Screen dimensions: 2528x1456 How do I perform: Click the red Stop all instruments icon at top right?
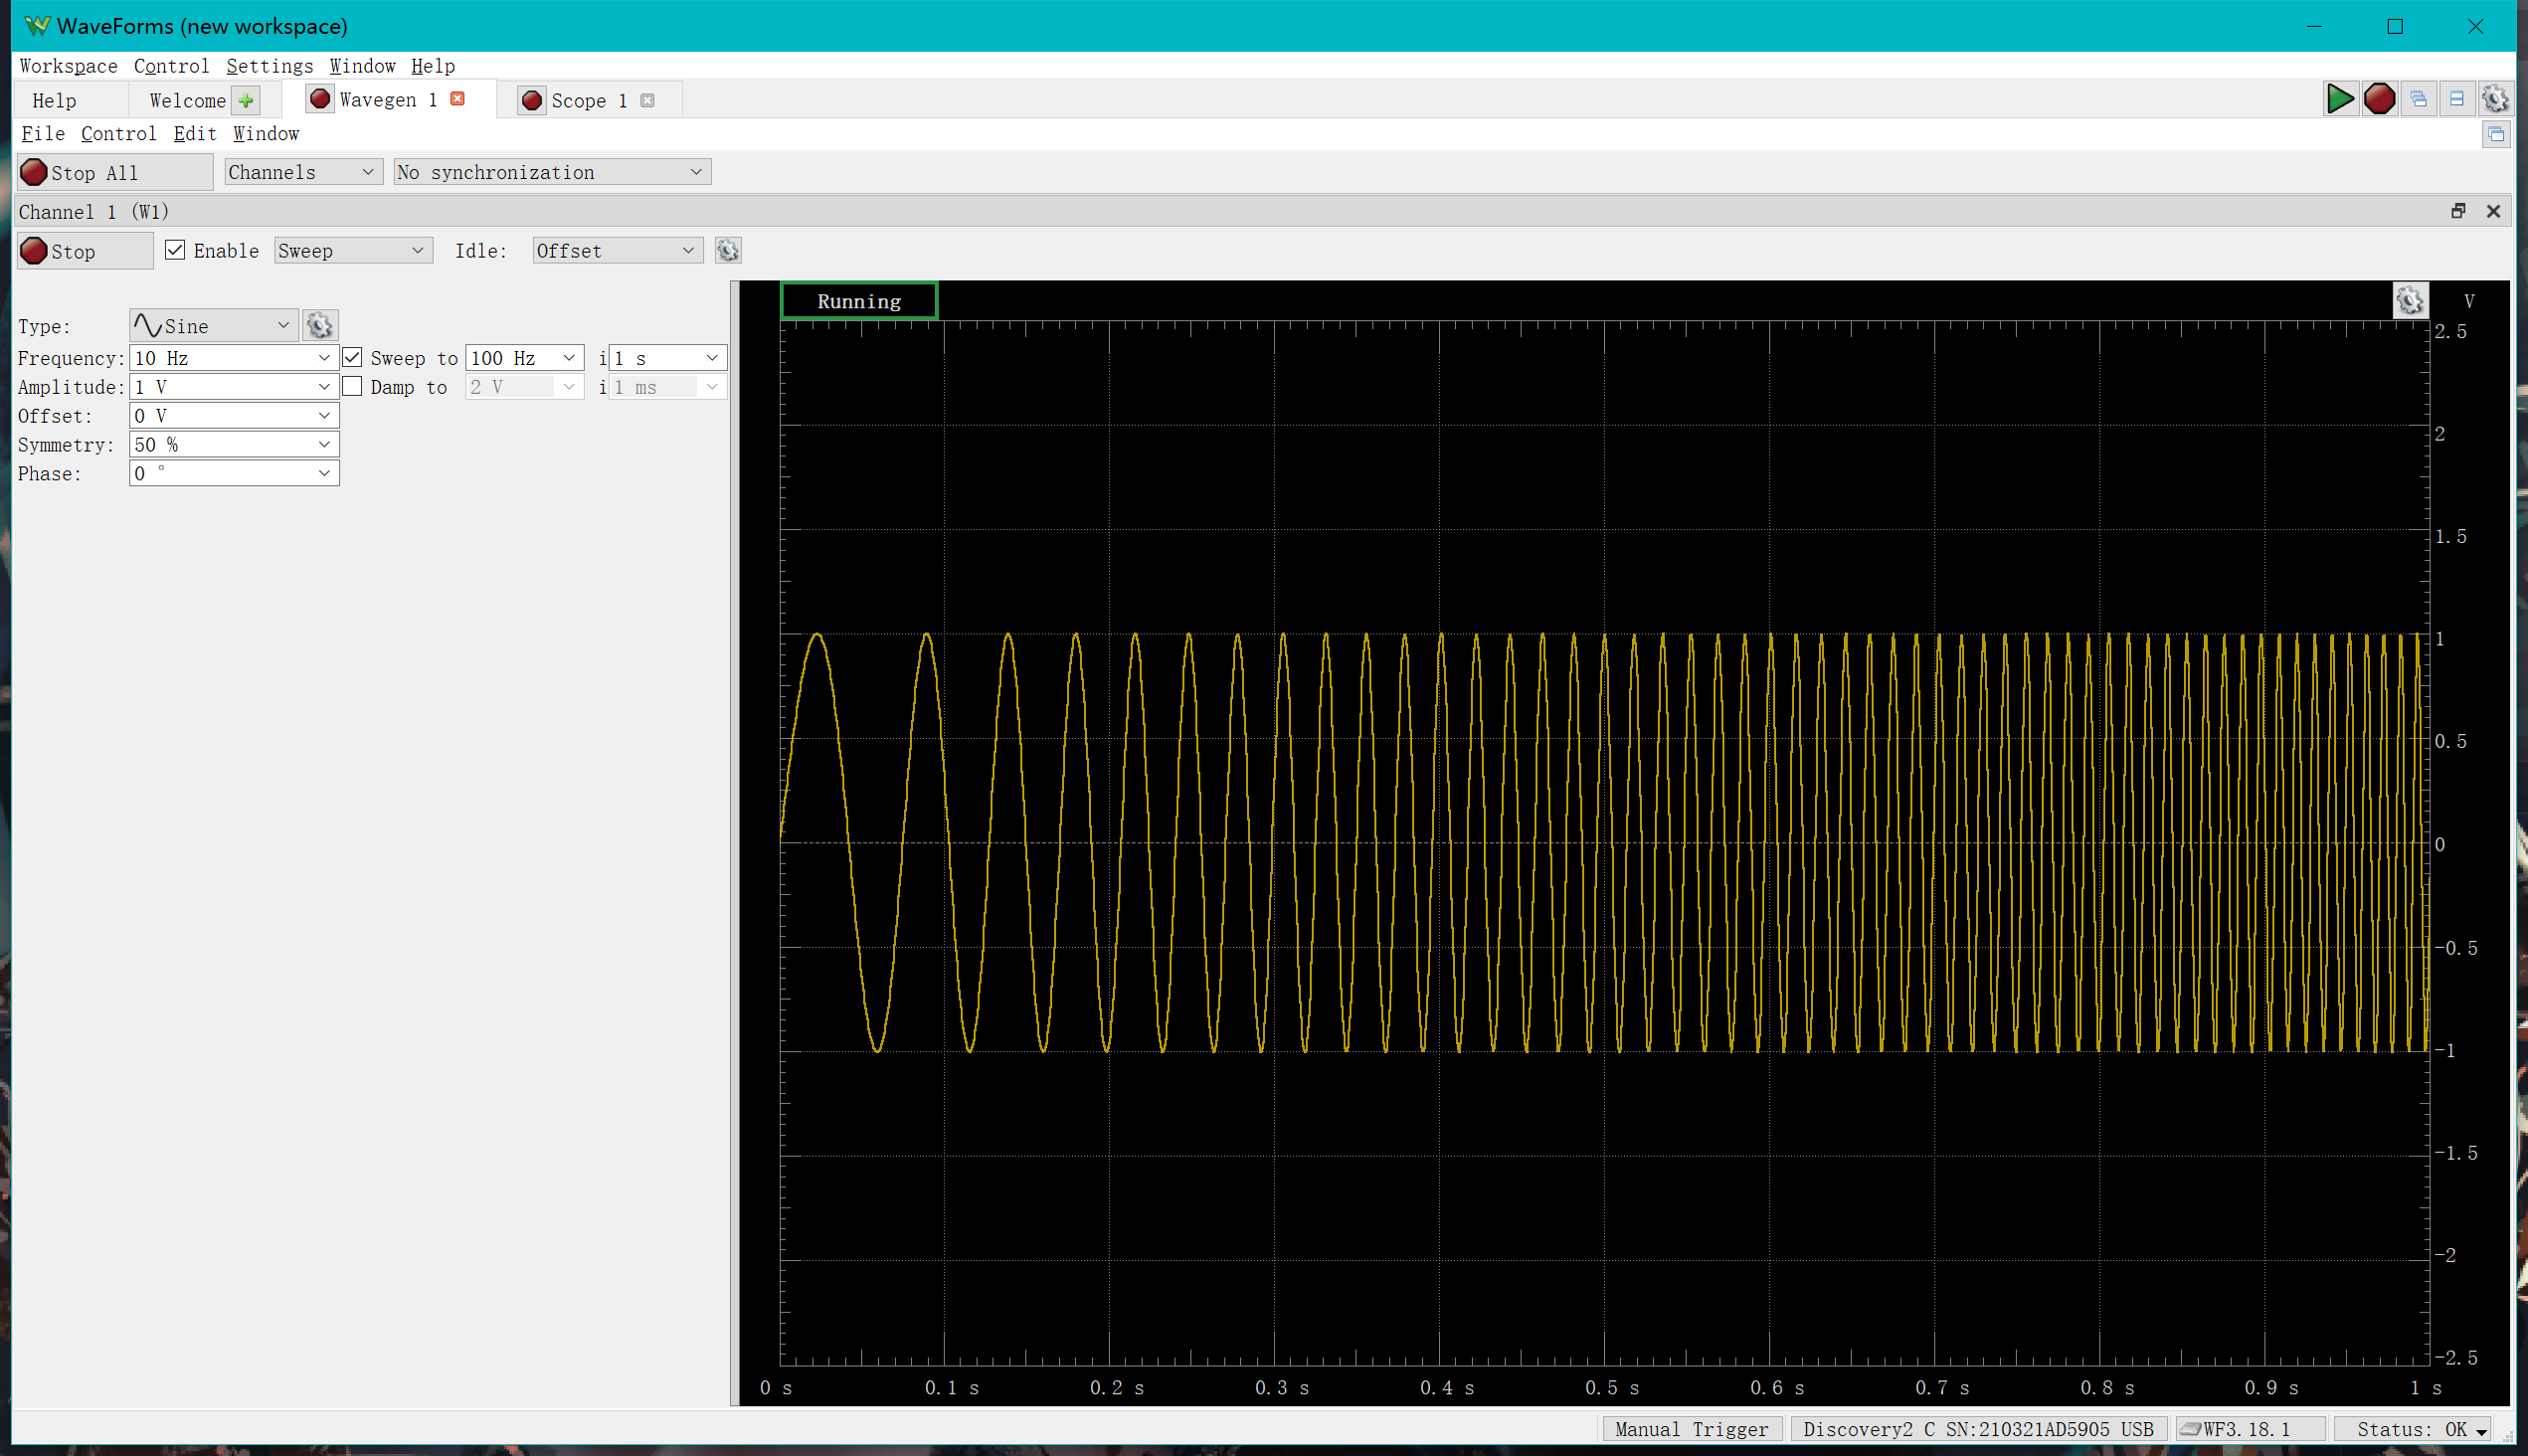click(x=2379, y=99)
